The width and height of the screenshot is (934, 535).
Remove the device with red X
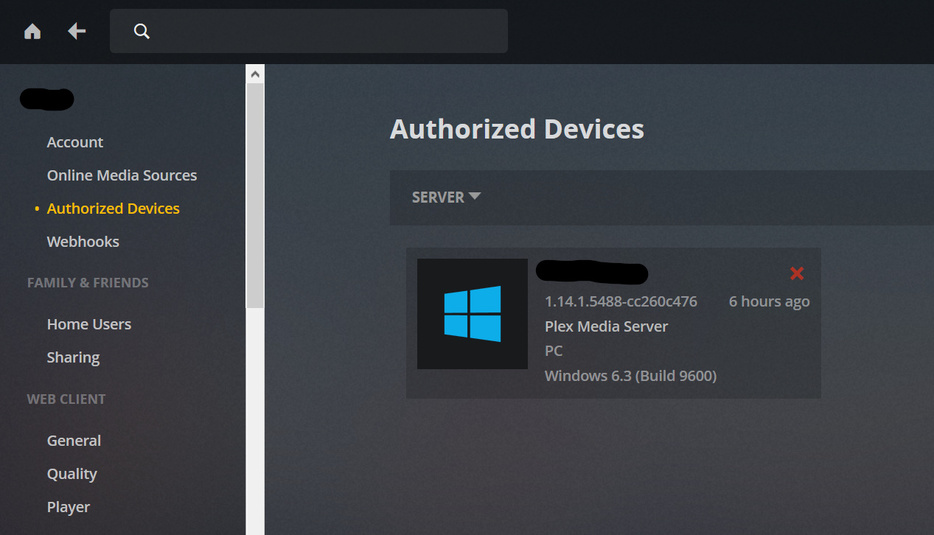[x=797, y=273]
